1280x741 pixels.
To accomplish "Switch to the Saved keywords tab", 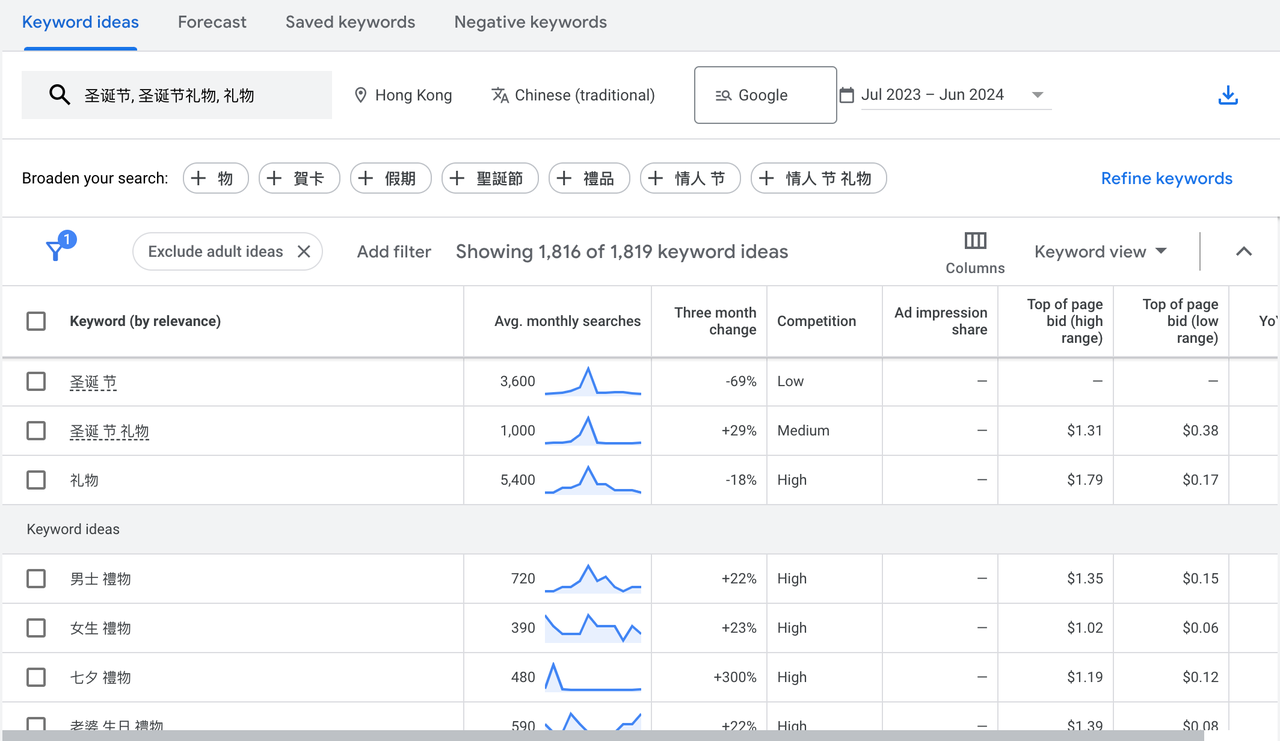I will pyautogui.click(x=350, y=22).
